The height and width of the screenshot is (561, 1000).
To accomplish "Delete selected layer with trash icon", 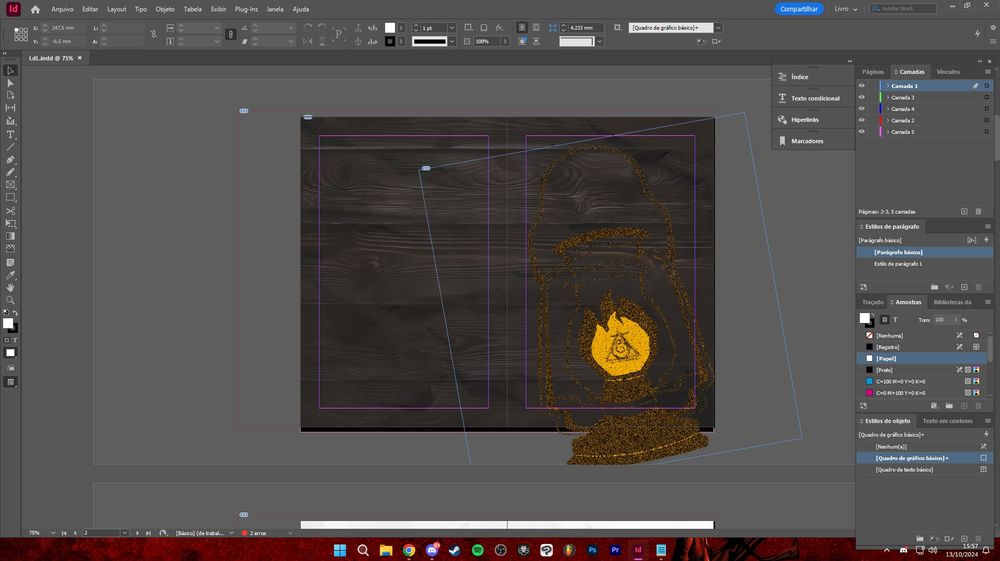I will click(x=979, y=211).
